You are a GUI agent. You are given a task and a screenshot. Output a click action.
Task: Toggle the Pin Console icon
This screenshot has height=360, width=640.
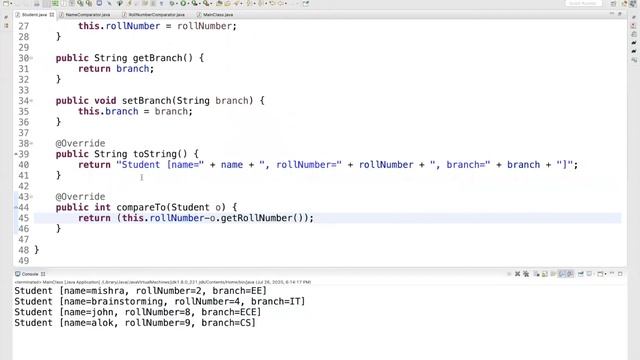click(580, 274)
